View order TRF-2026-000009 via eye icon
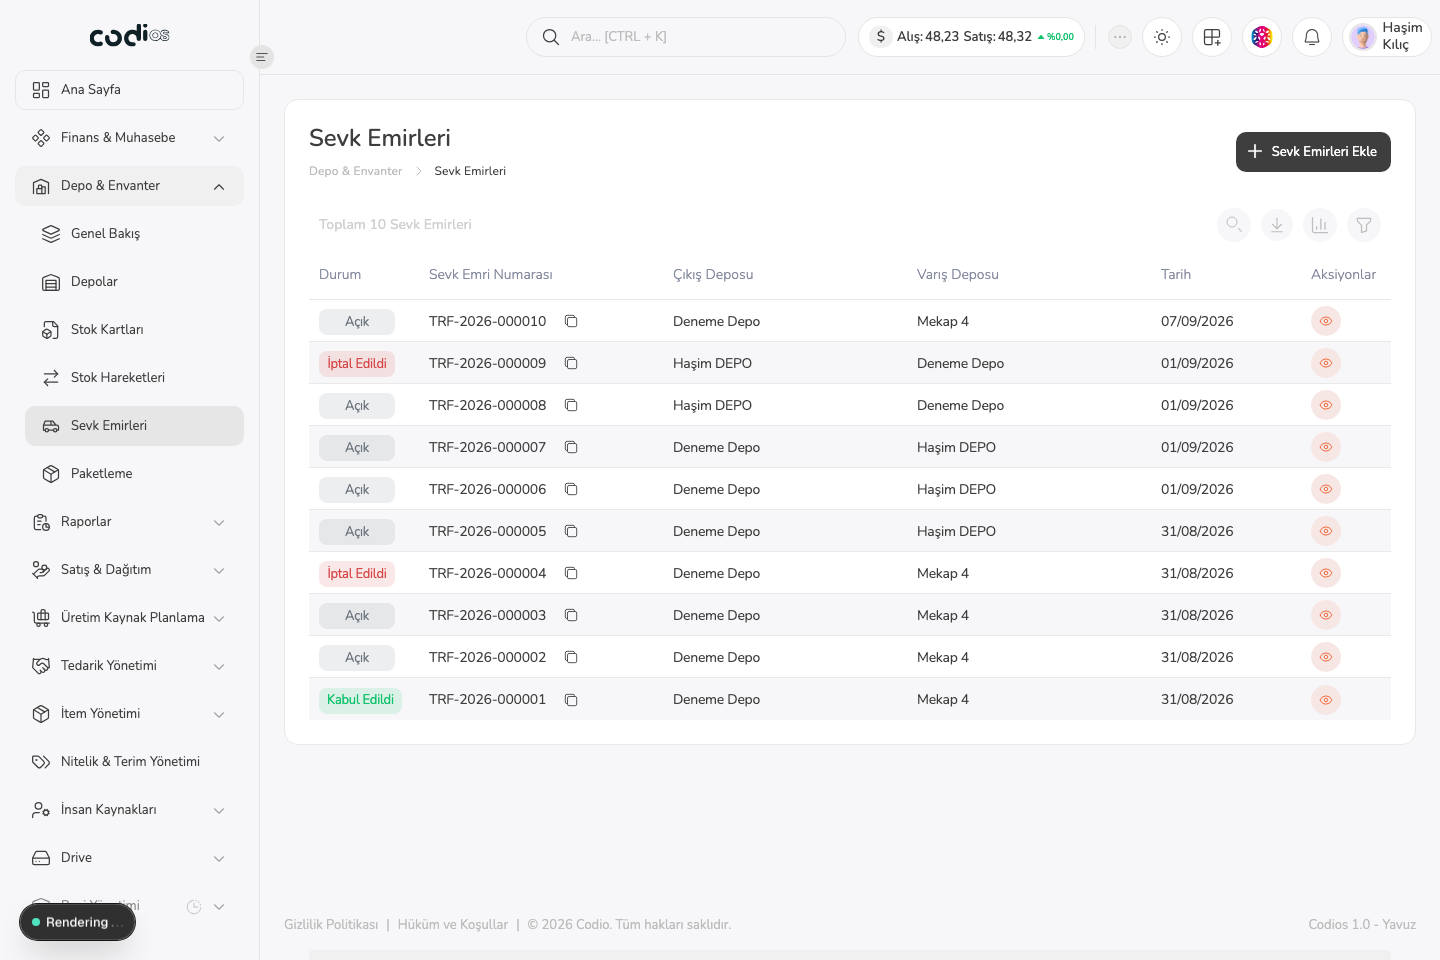 (x=1326, y=363)
